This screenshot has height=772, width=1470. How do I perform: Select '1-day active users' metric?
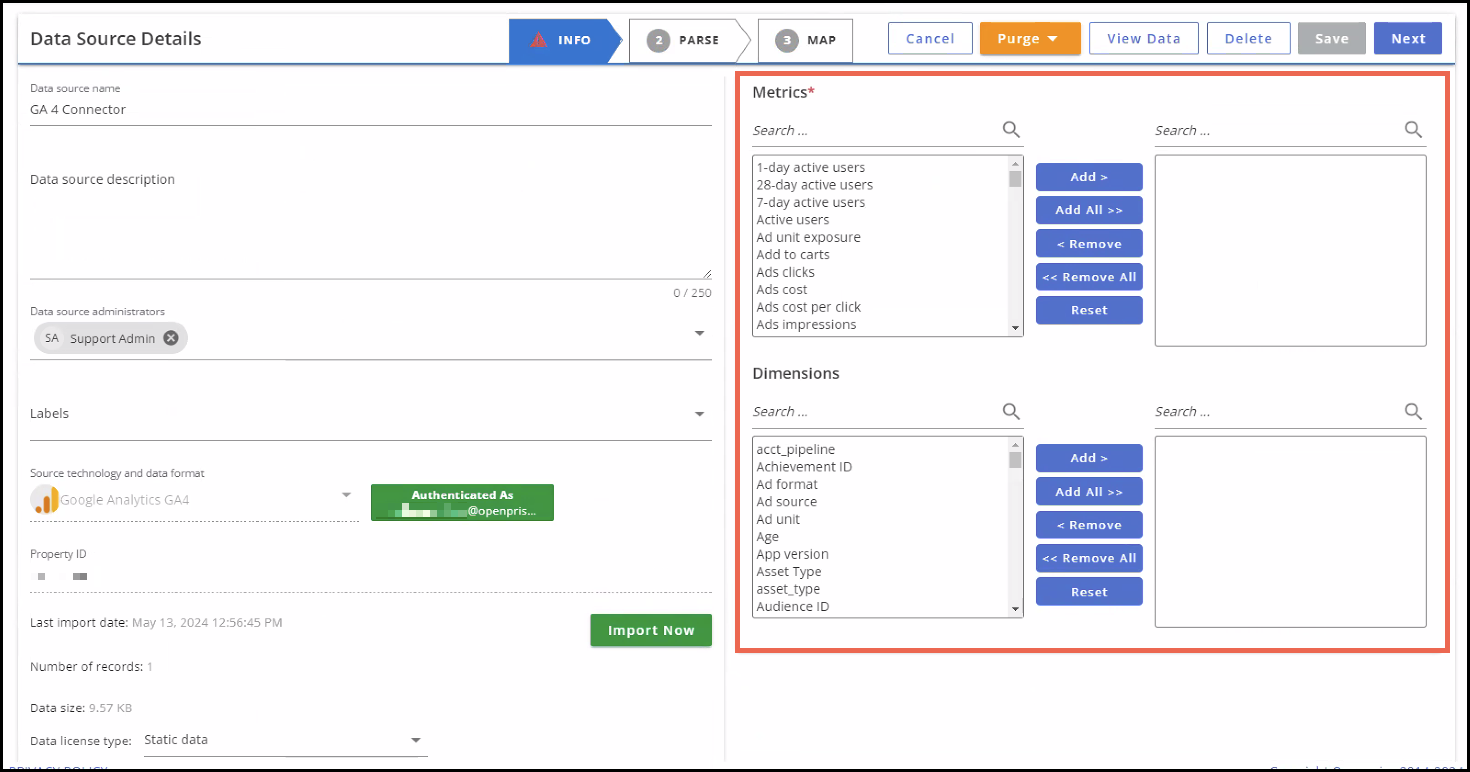tap(811, 167)
